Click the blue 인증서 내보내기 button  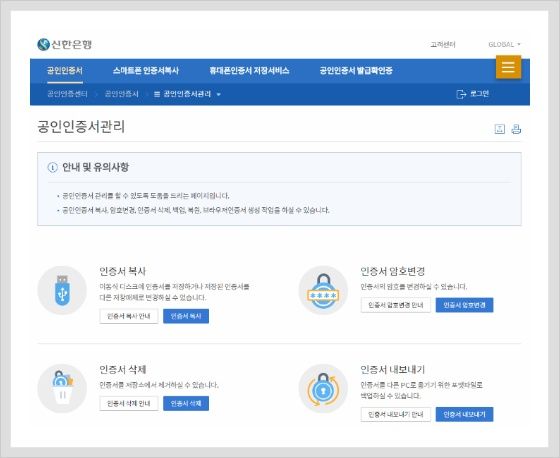tap(464, 414)
